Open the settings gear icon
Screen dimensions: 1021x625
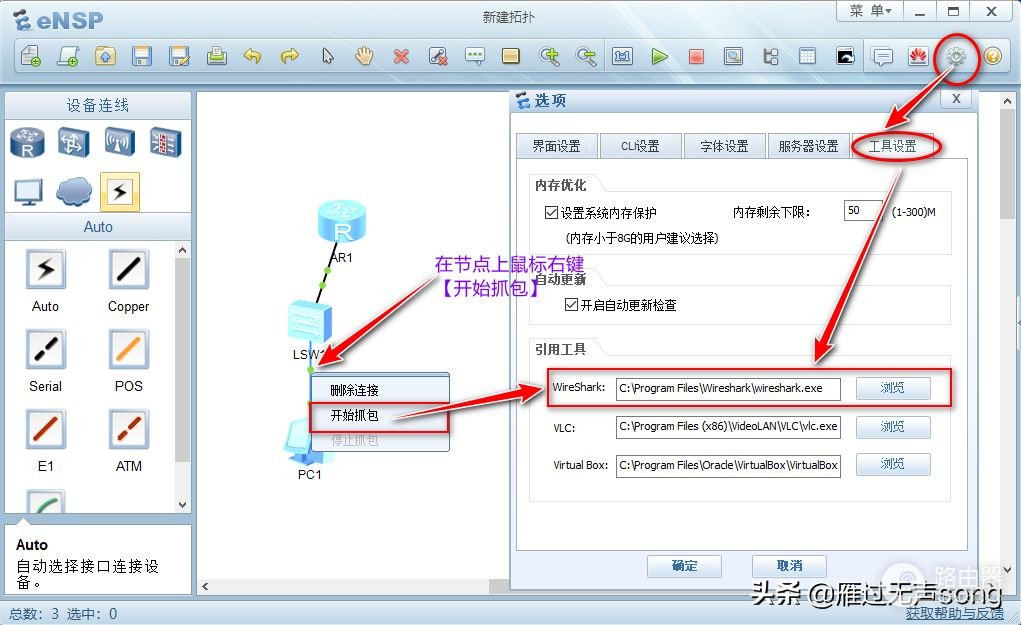tap(956, 57)
